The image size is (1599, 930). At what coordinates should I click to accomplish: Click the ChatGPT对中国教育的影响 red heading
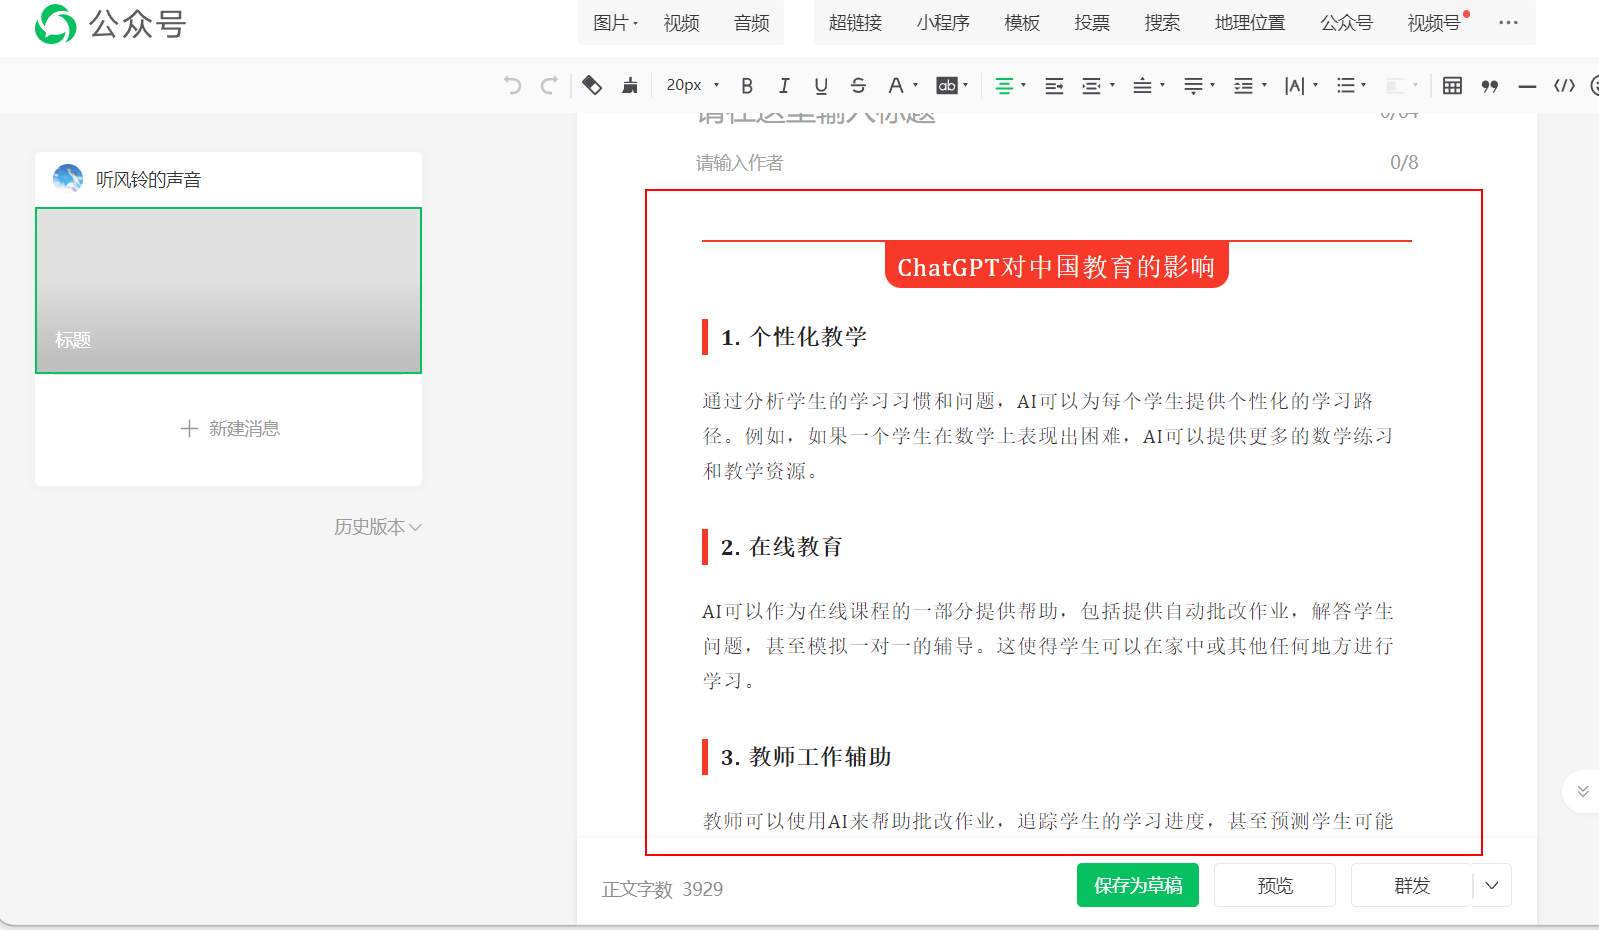click(1056, 267)
